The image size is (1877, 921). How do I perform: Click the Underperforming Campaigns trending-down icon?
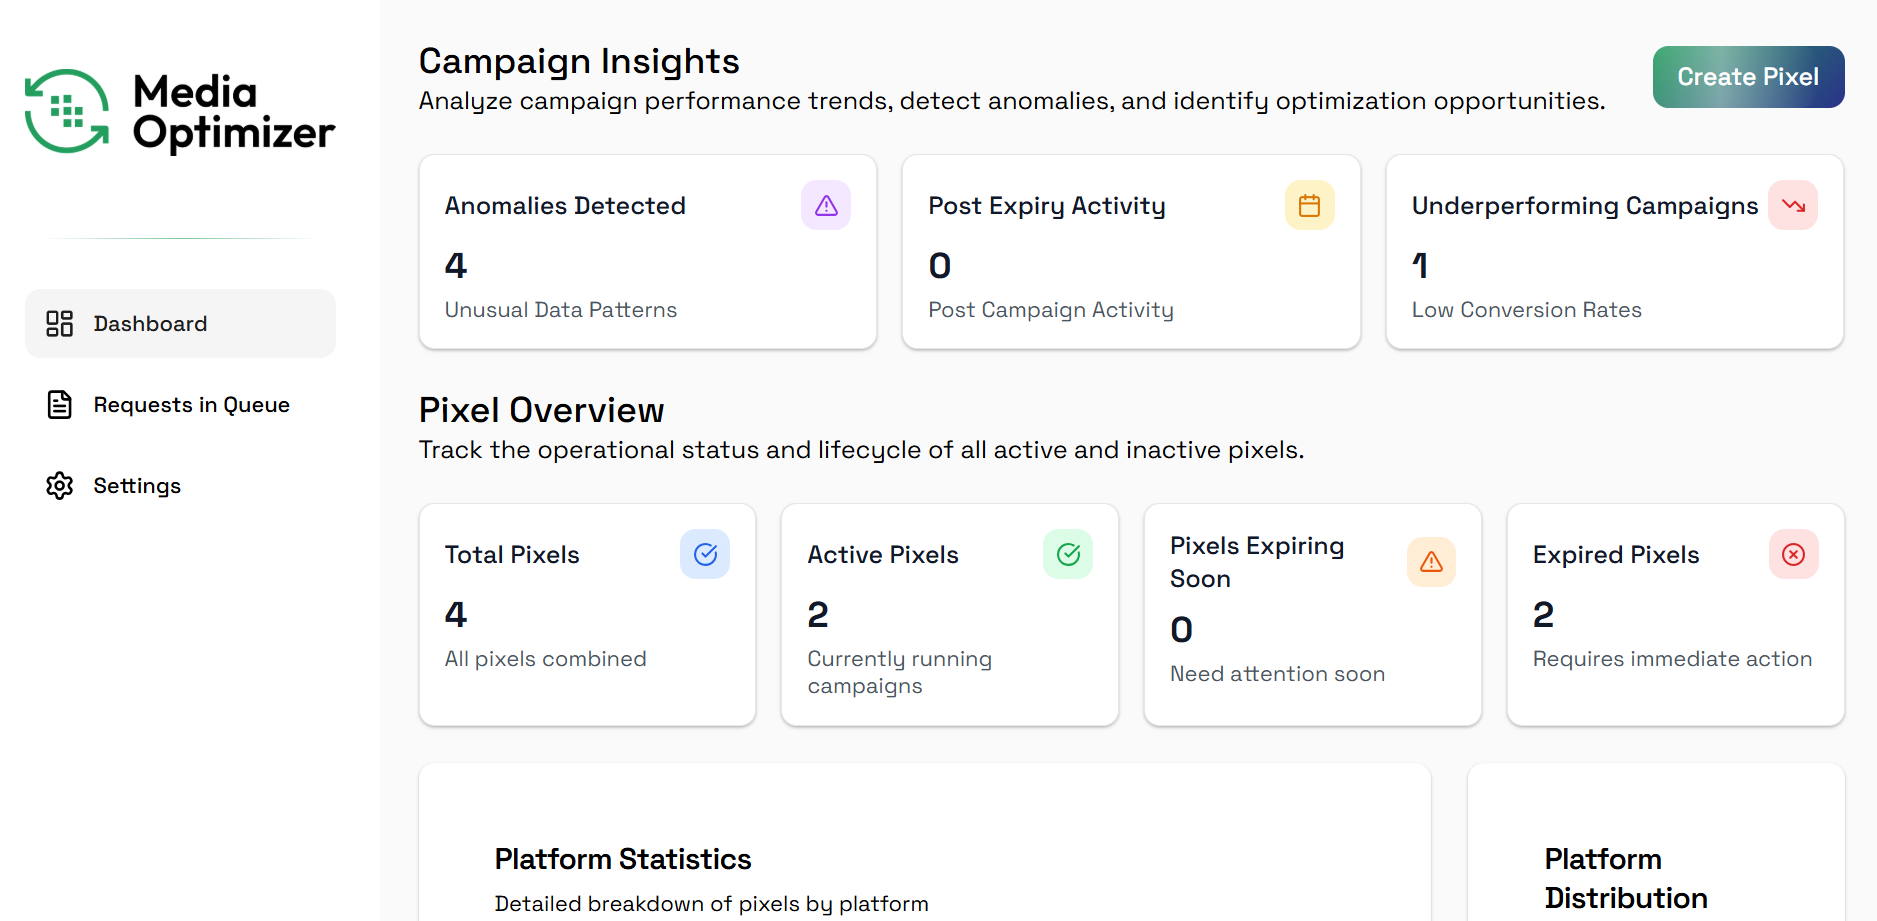(x=1793, y=206)
